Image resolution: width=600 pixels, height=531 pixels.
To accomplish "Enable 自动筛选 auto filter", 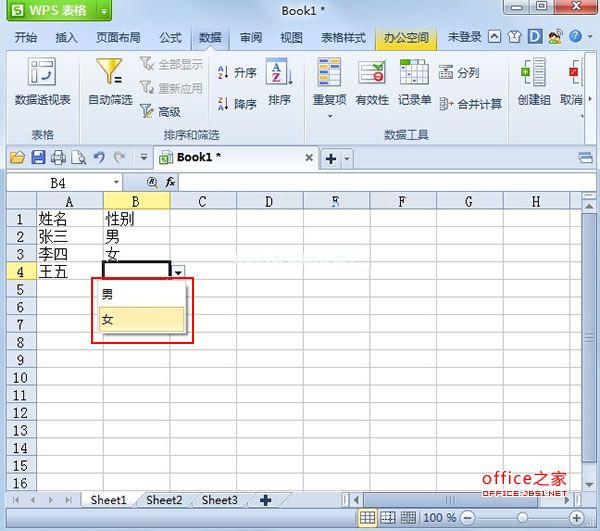I will pyautogui.click(x=109, y=82).
